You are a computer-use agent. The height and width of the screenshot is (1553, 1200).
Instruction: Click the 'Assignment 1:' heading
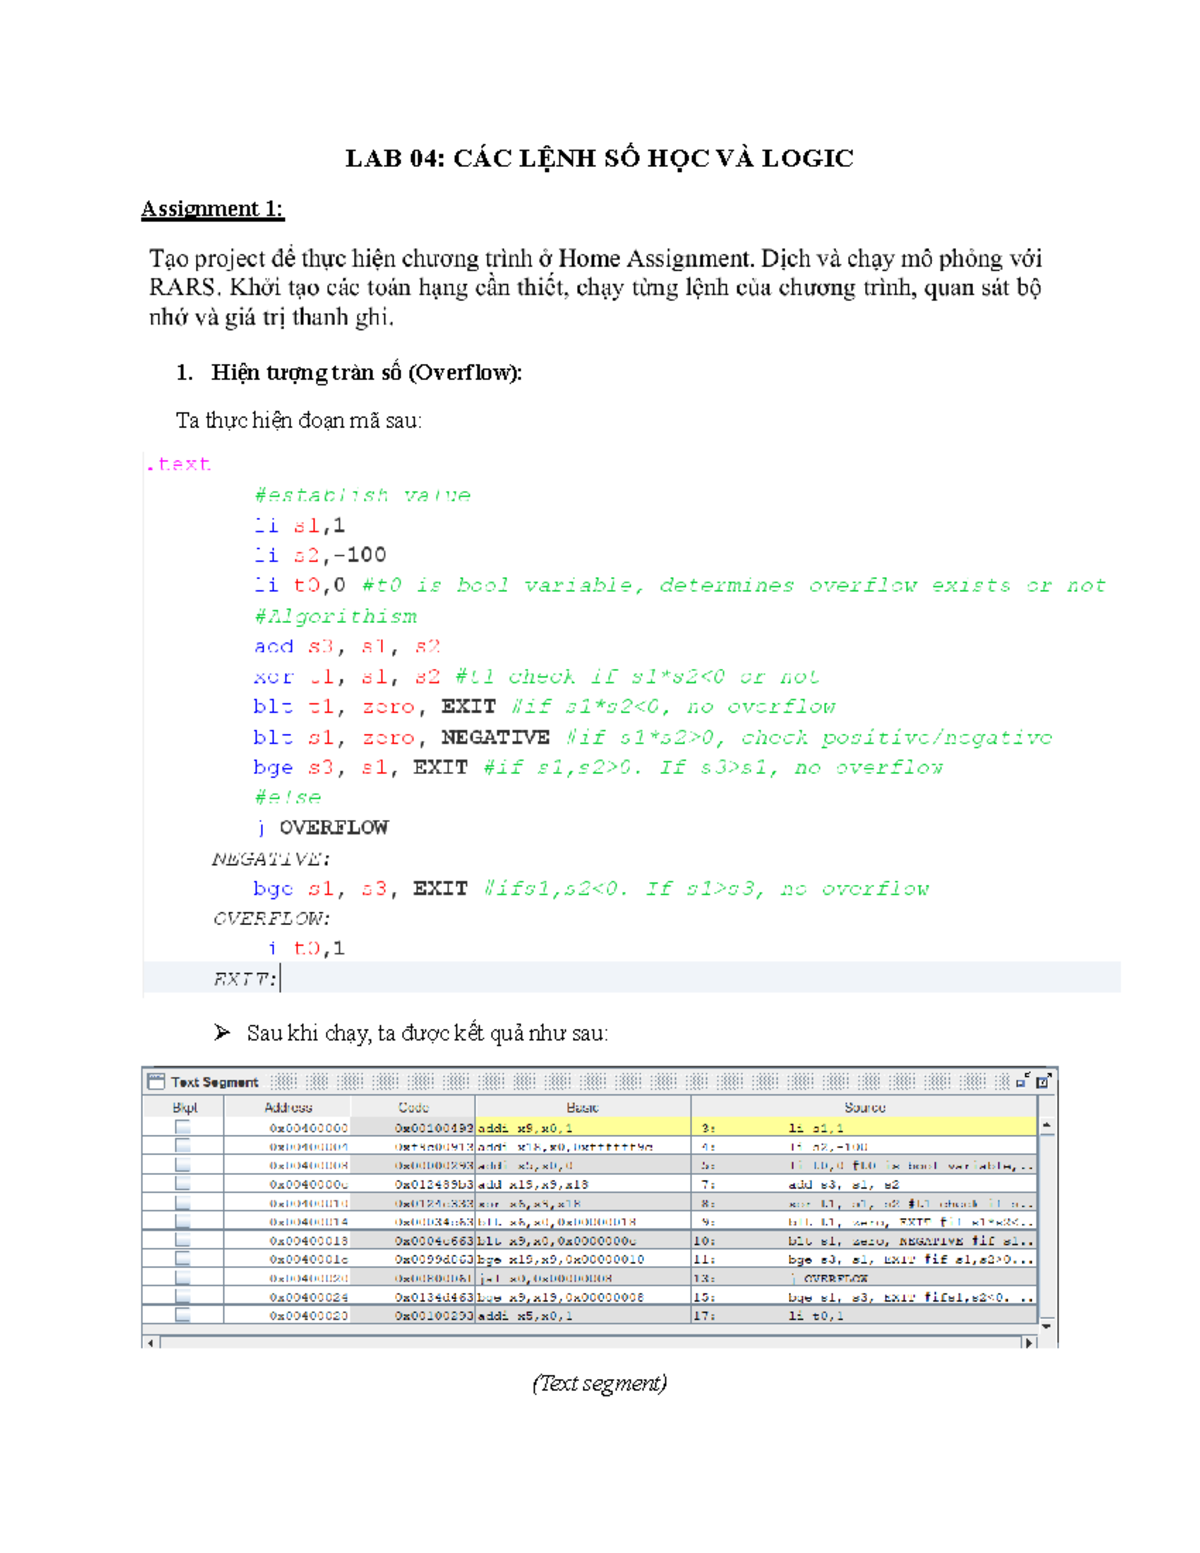pyautogui.click(x=212, y=208)
